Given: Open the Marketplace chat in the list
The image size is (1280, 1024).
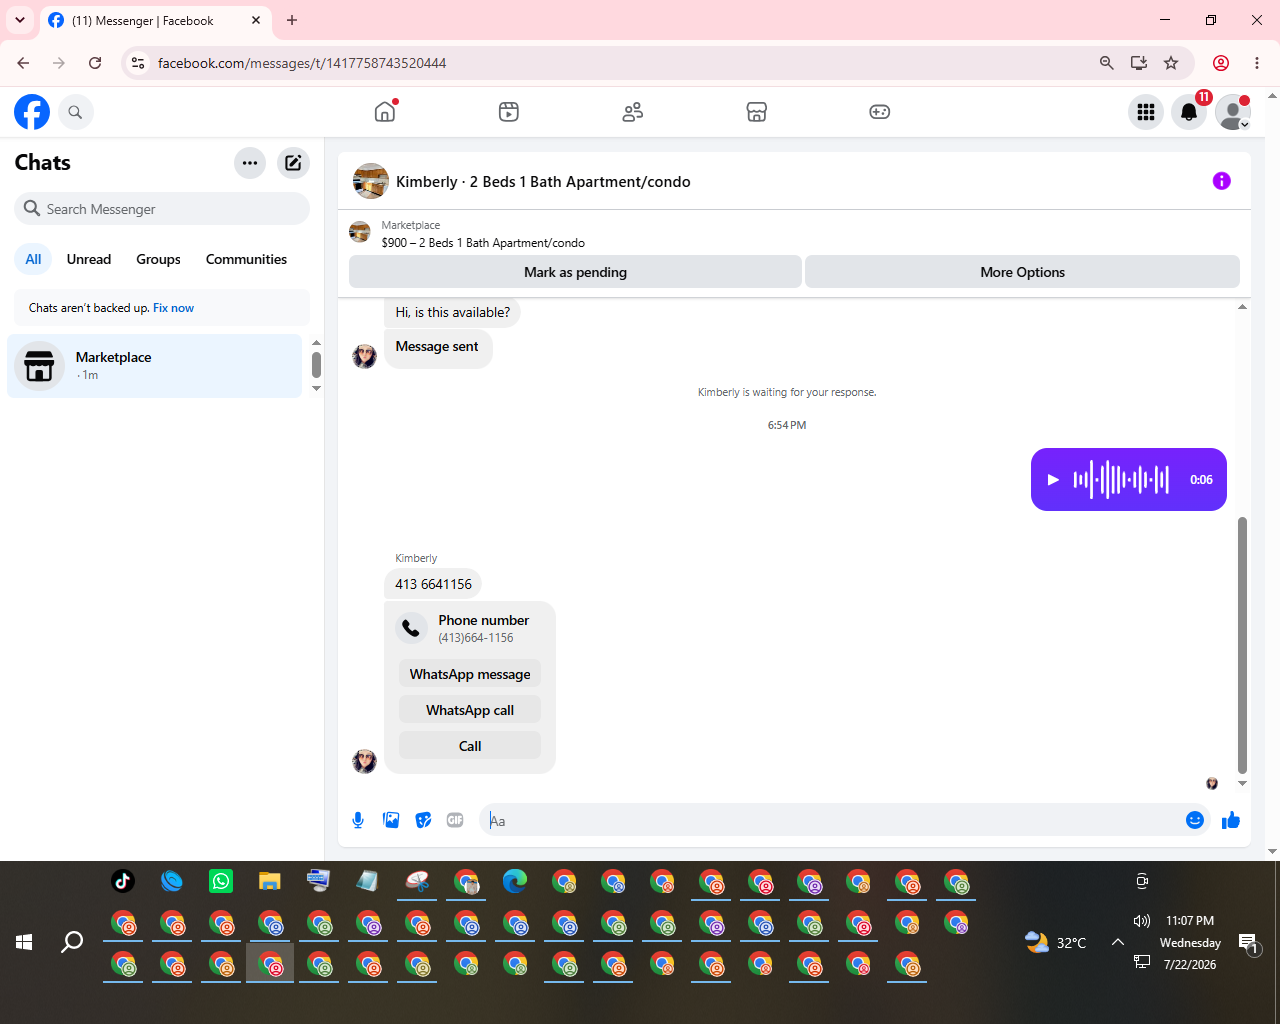Looking at the screenshot, I should coord(154,366).
